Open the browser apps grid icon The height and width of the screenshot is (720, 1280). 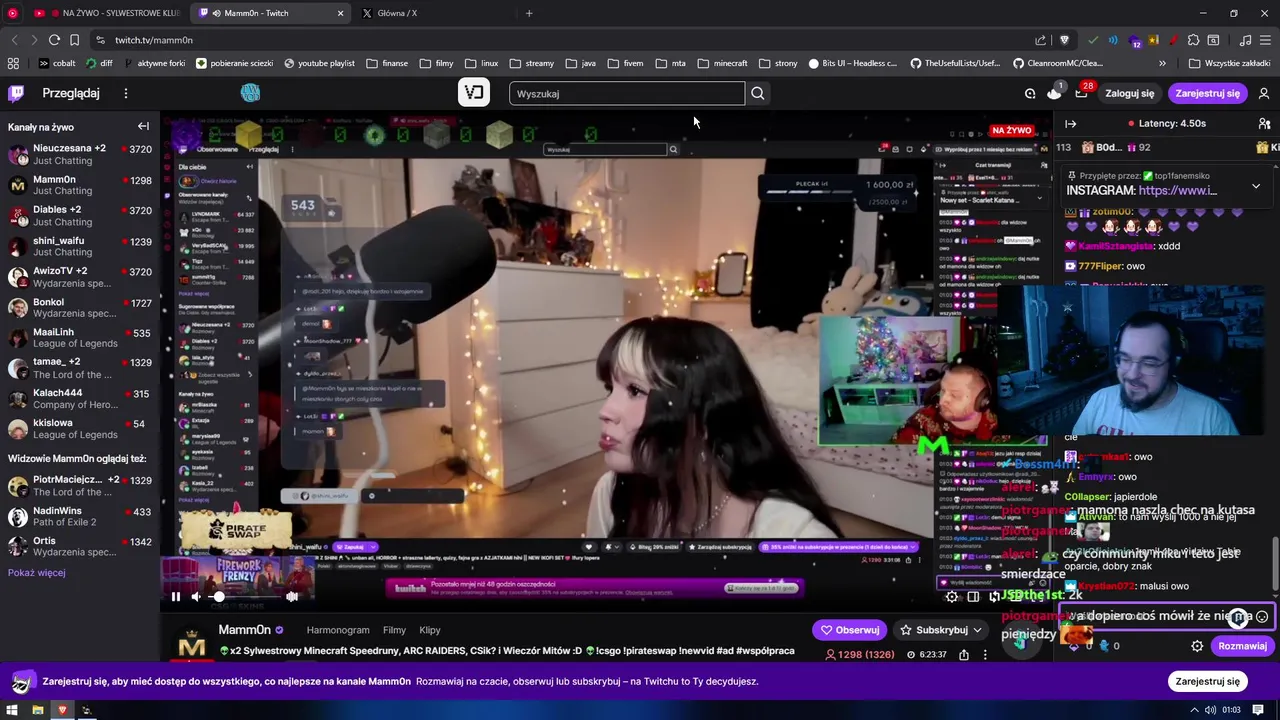13,63
